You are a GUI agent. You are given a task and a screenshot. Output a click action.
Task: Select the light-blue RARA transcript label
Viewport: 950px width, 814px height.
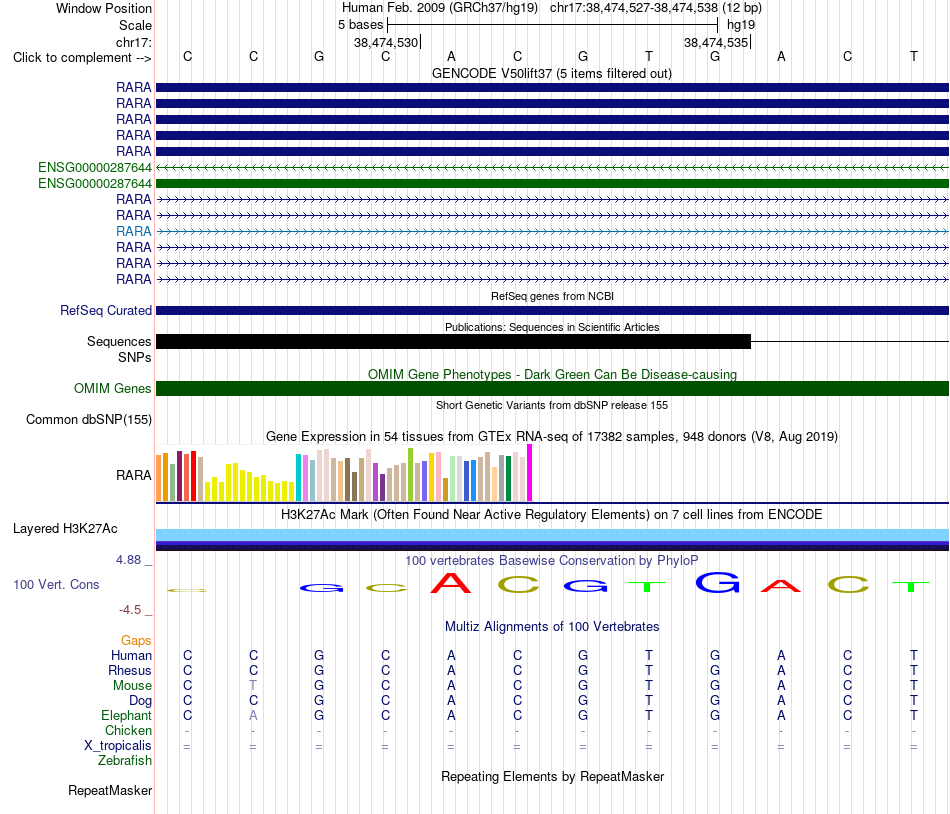[133, 231]
